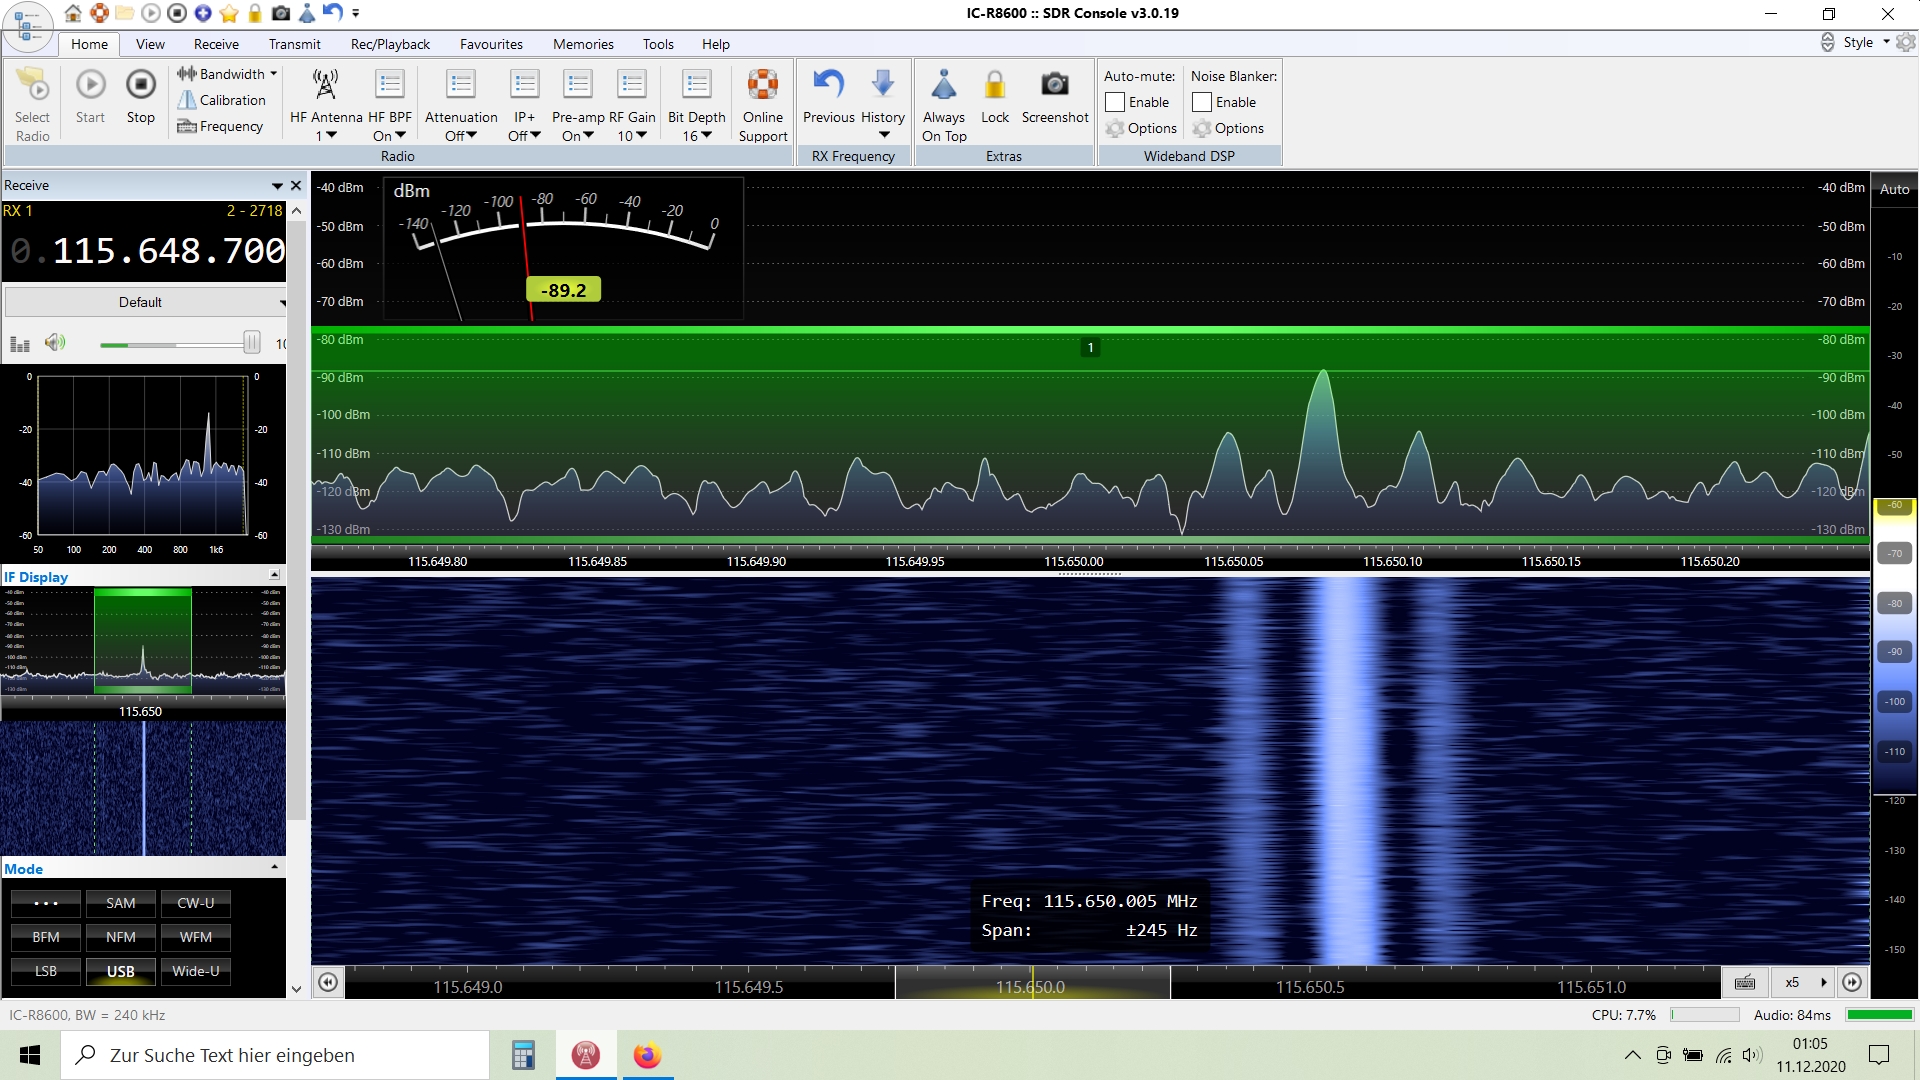This screenshot has height=1080, width=1920.
Task: Click the more modes ellipsis button
Action: click(46, 903)
